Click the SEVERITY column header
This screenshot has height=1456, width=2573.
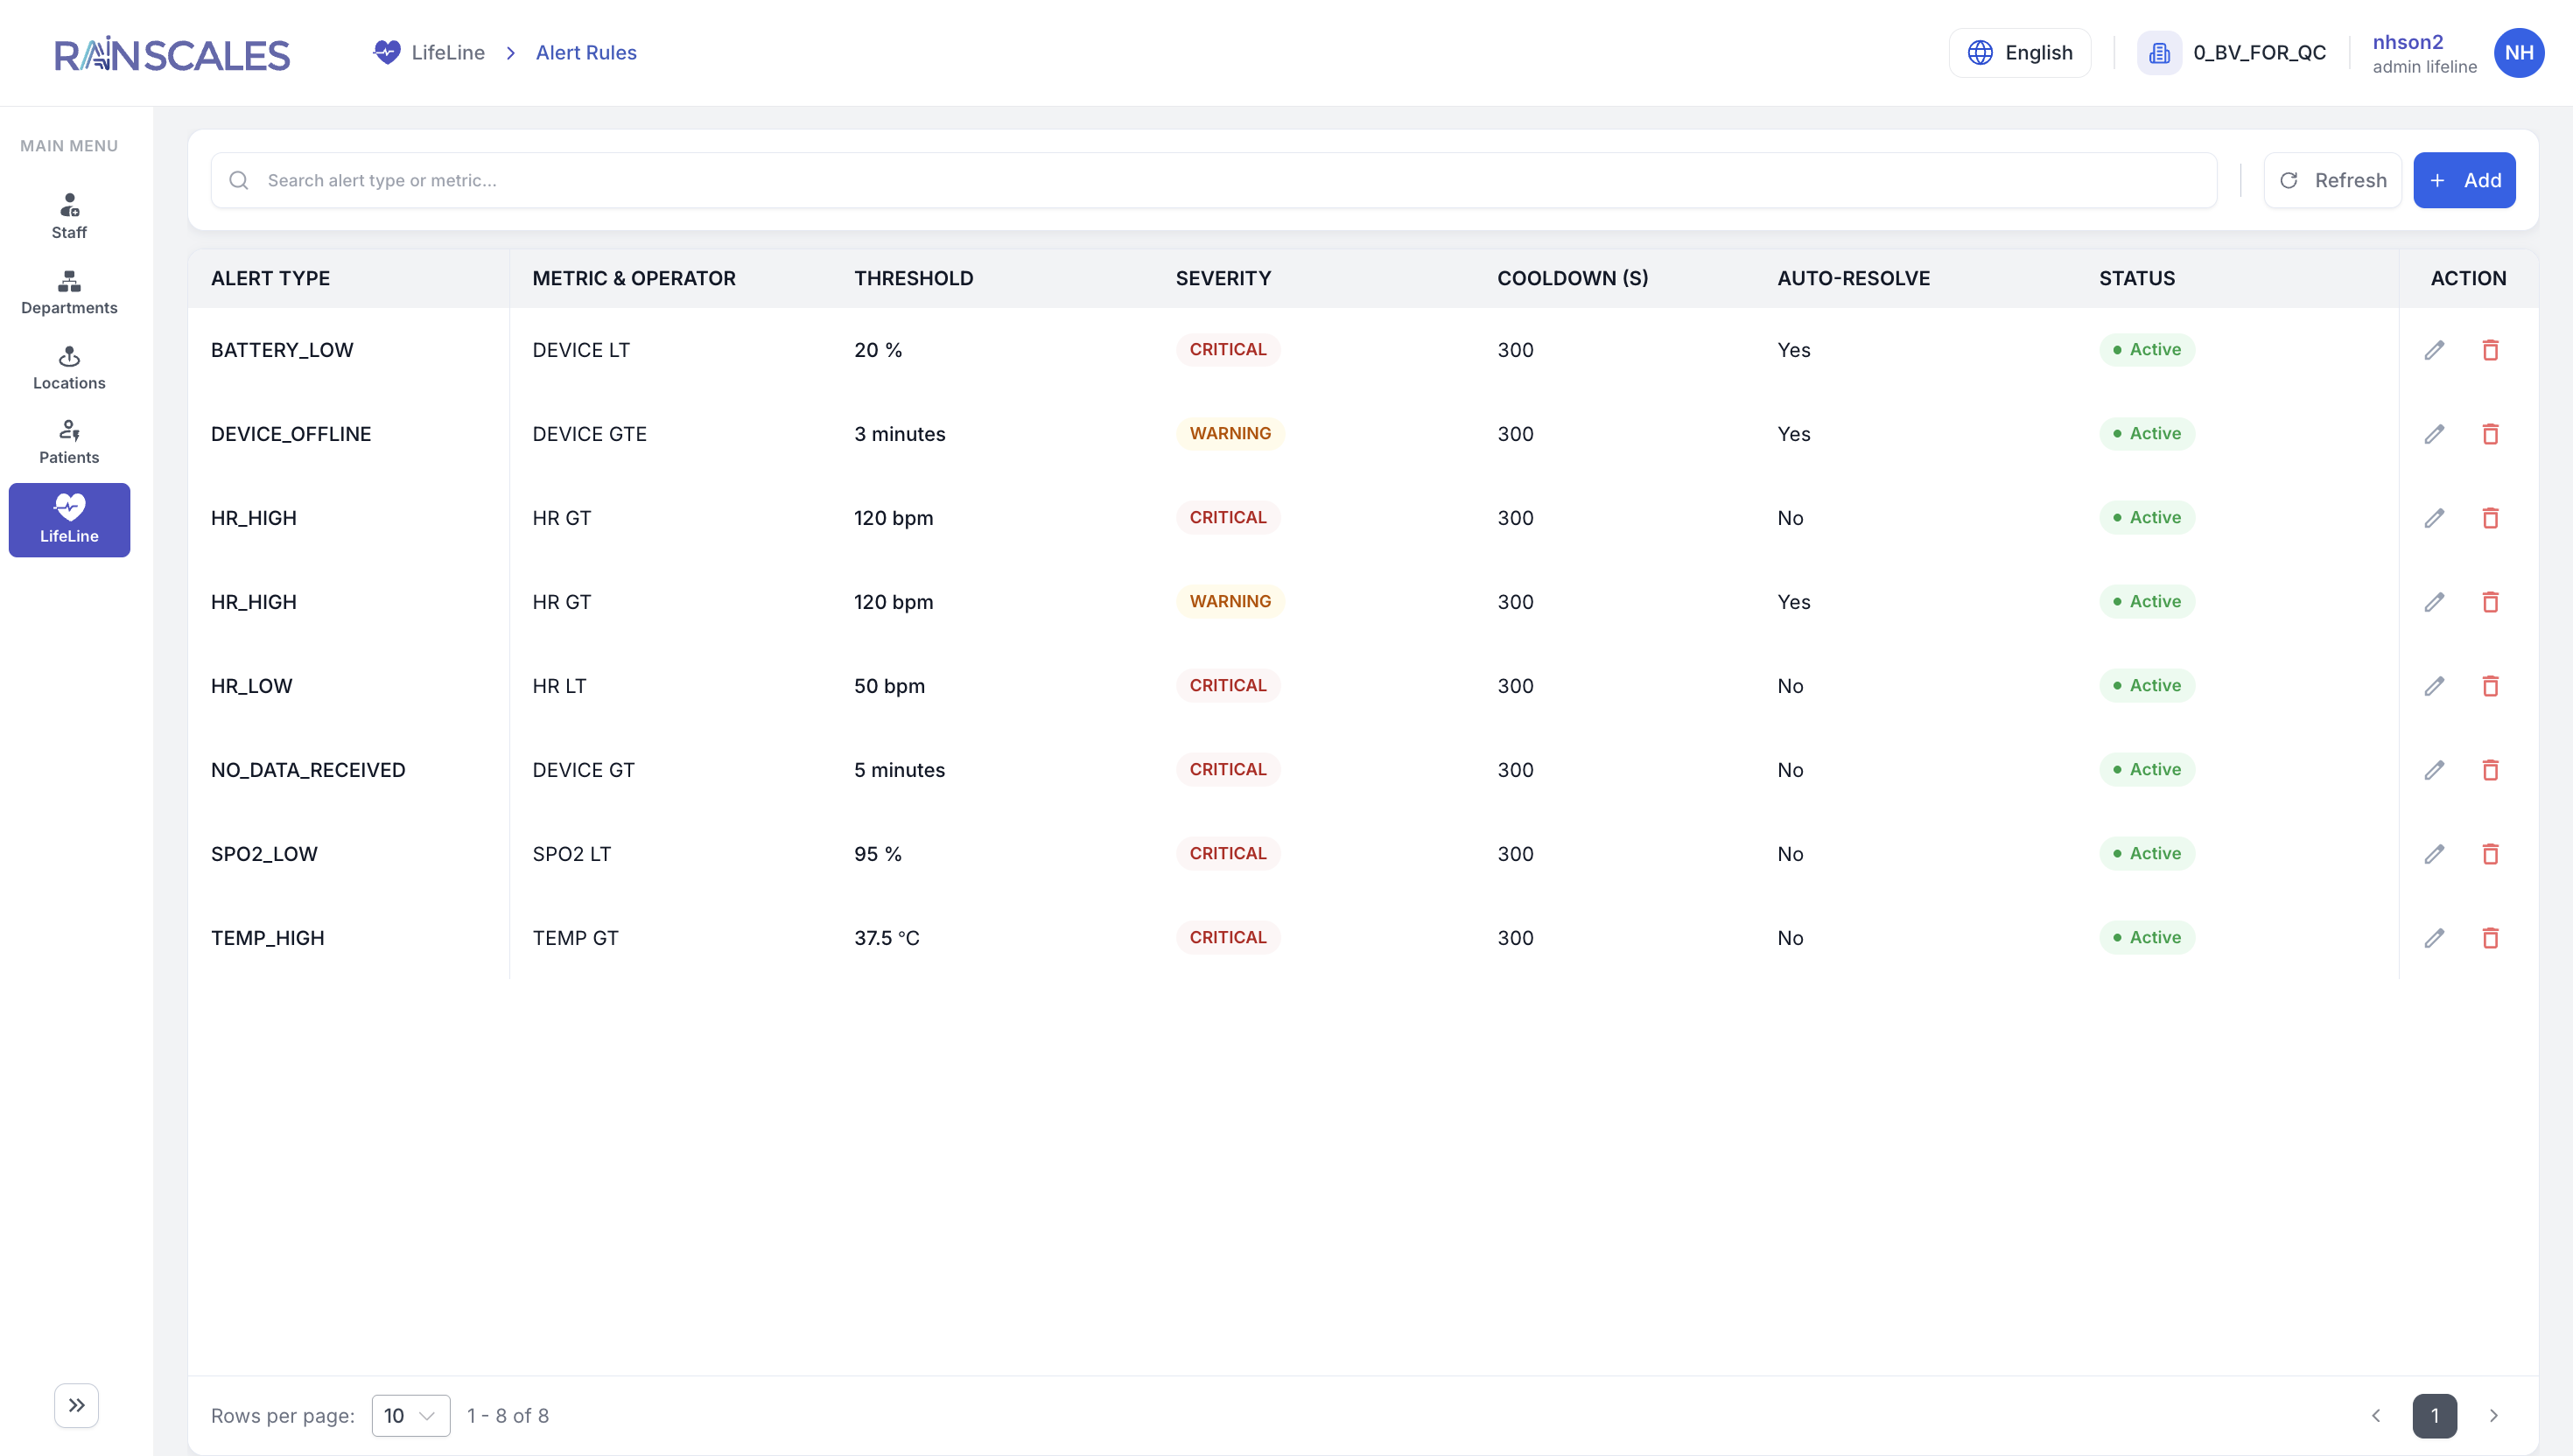coord(1223,278)
